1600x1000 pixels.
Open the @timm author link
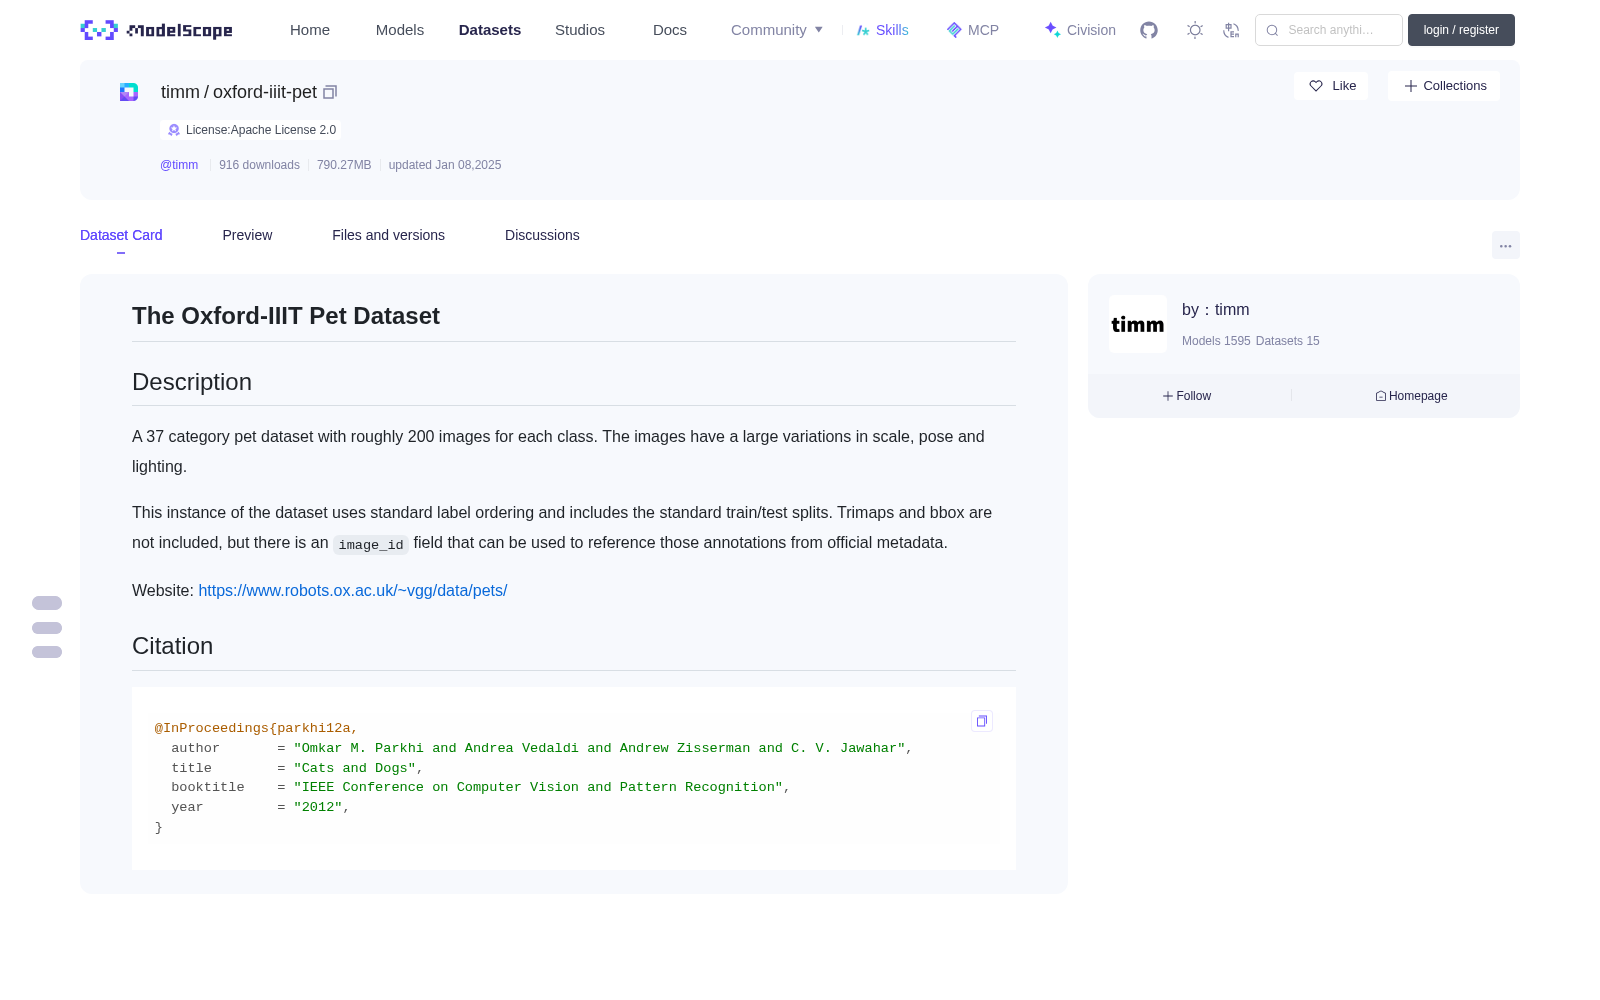click(179, 165)
